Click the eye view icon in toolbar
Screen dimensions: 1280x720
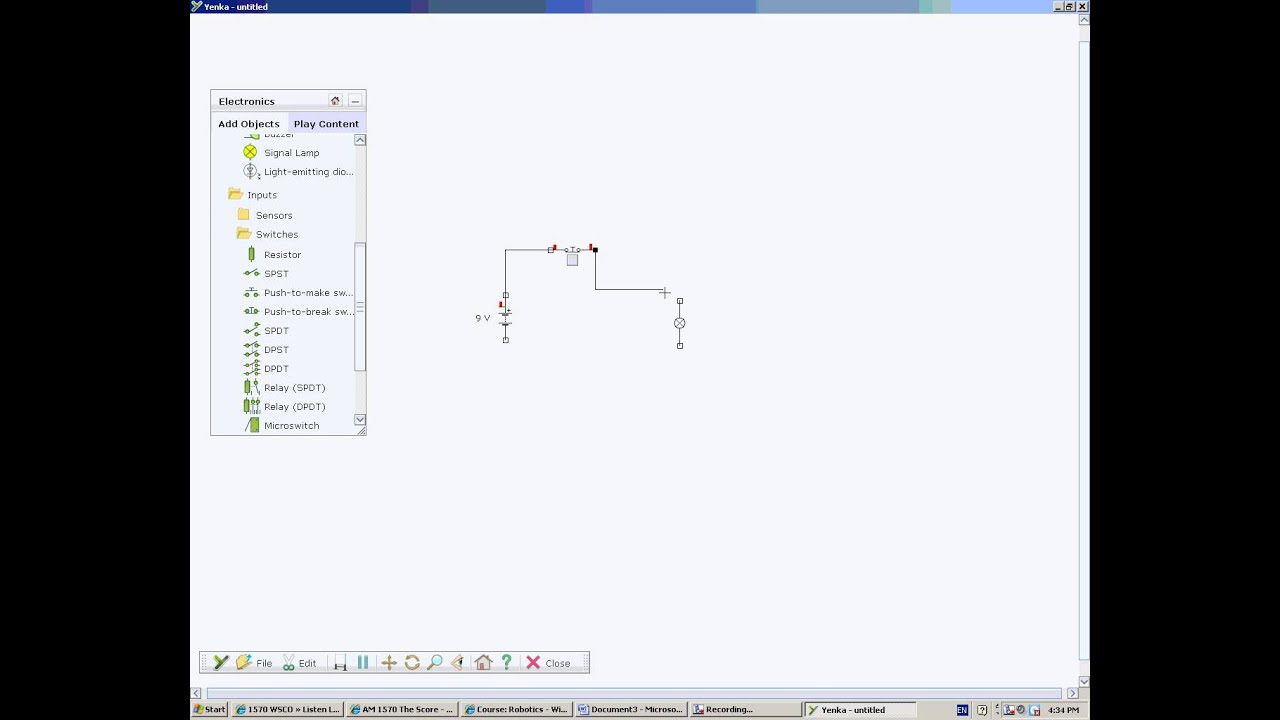(x=458, y=663)
